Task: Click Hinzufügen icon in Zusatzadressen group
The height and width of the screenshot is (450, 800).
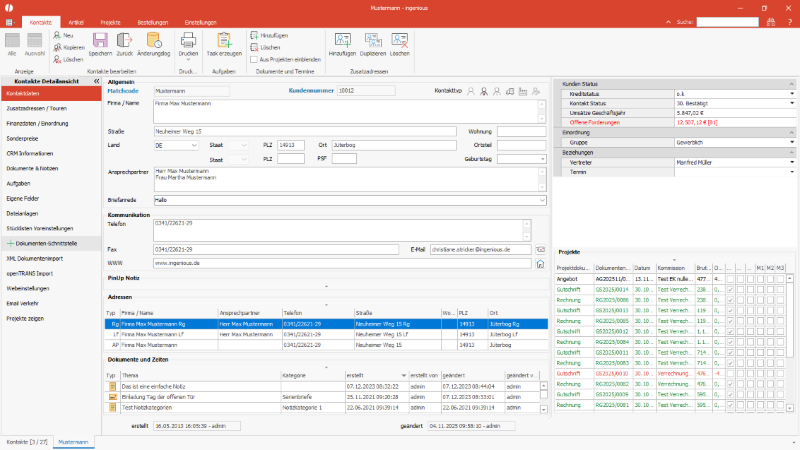Action: click(342, 41)
